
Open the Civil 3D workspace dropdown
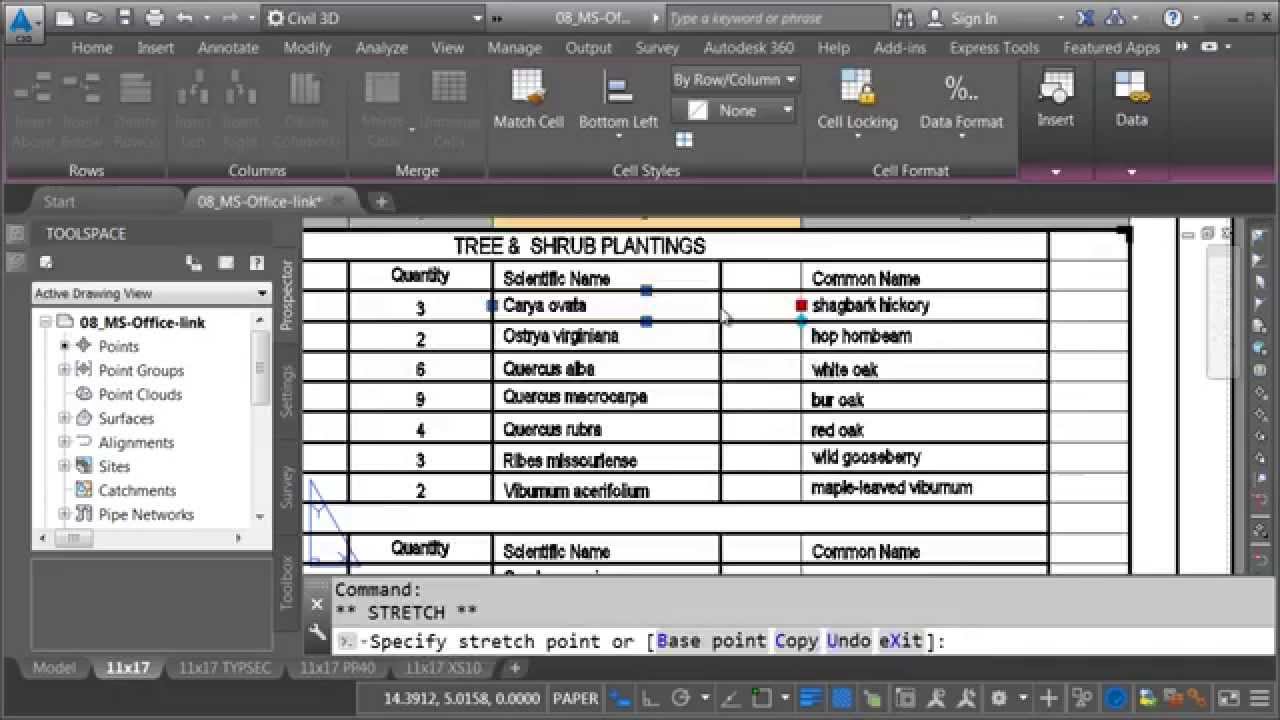pyautogui.click(x=375, y=18)
